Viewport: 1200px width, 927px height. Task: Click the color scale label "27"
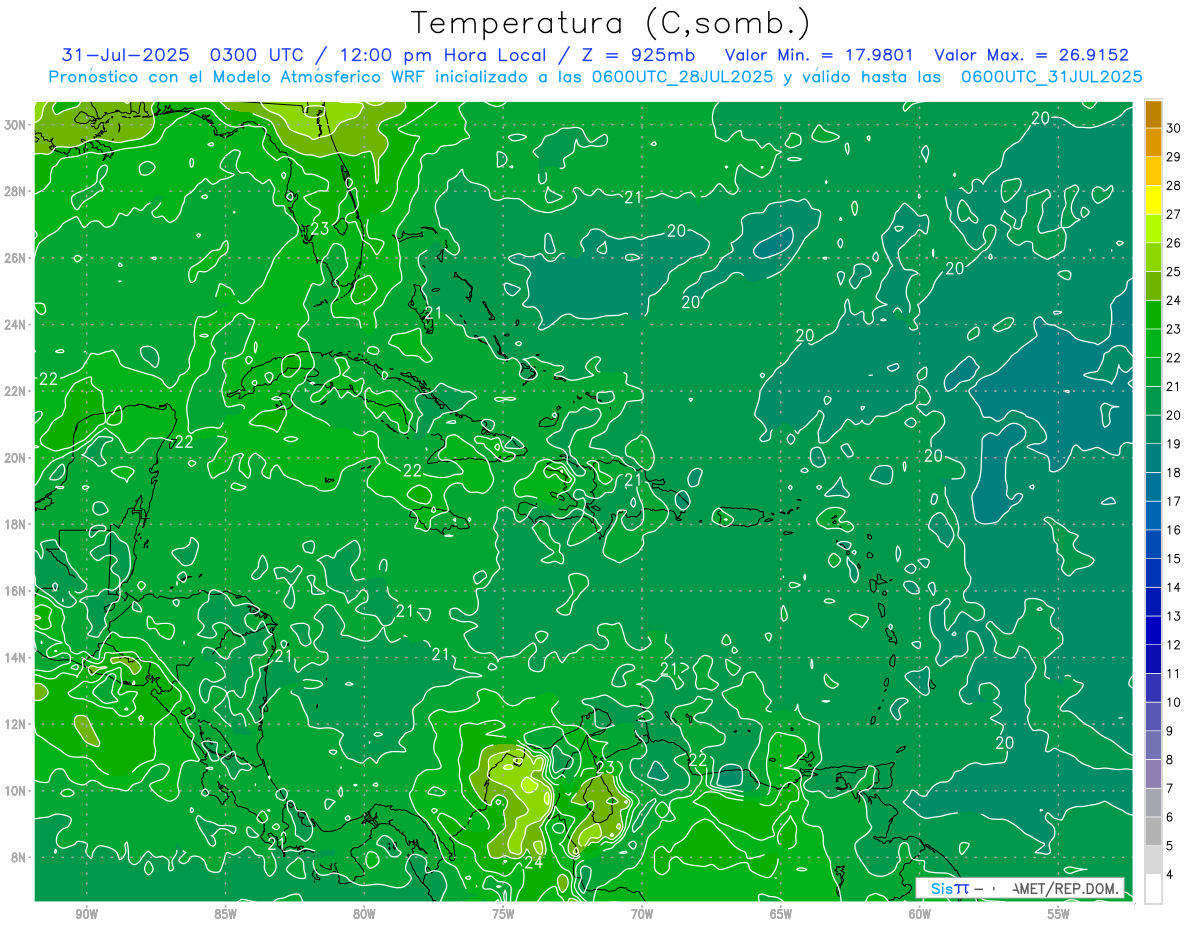pyautogui.click(x=1173, y=214)
